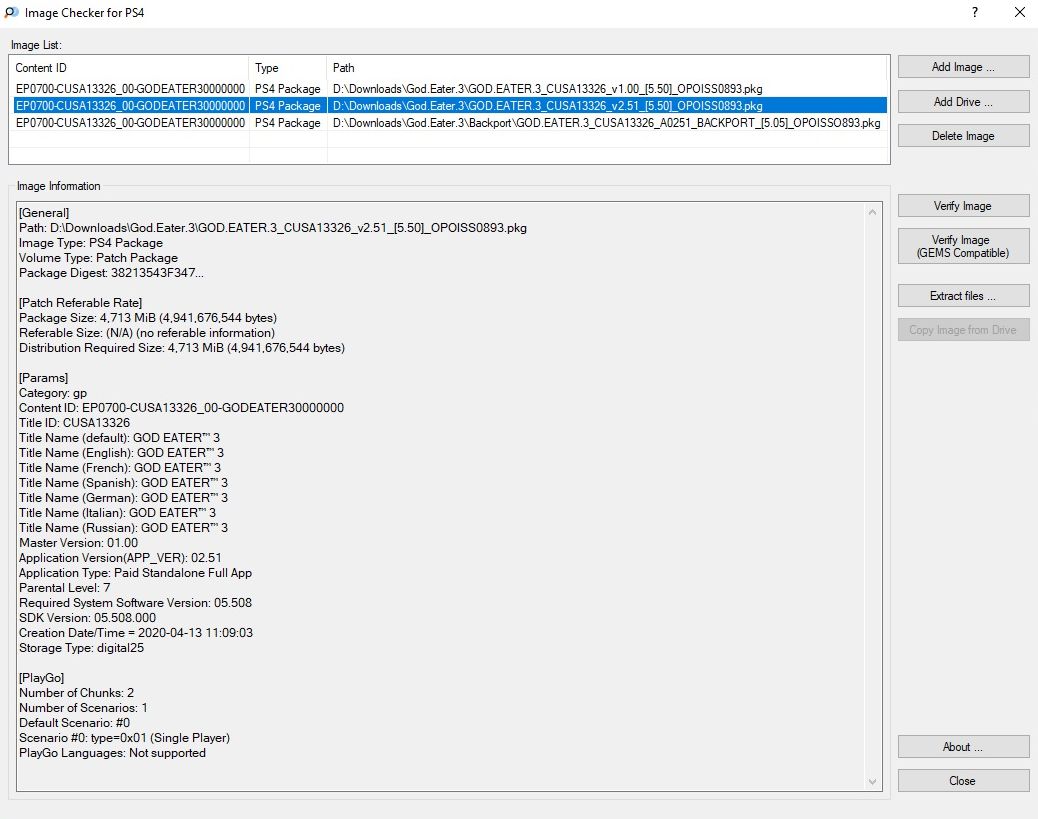Click the Image Checker app icon in title bar
Image resolution: width=1038 pixels, height=819 pixels.
[x=11, y=13]
